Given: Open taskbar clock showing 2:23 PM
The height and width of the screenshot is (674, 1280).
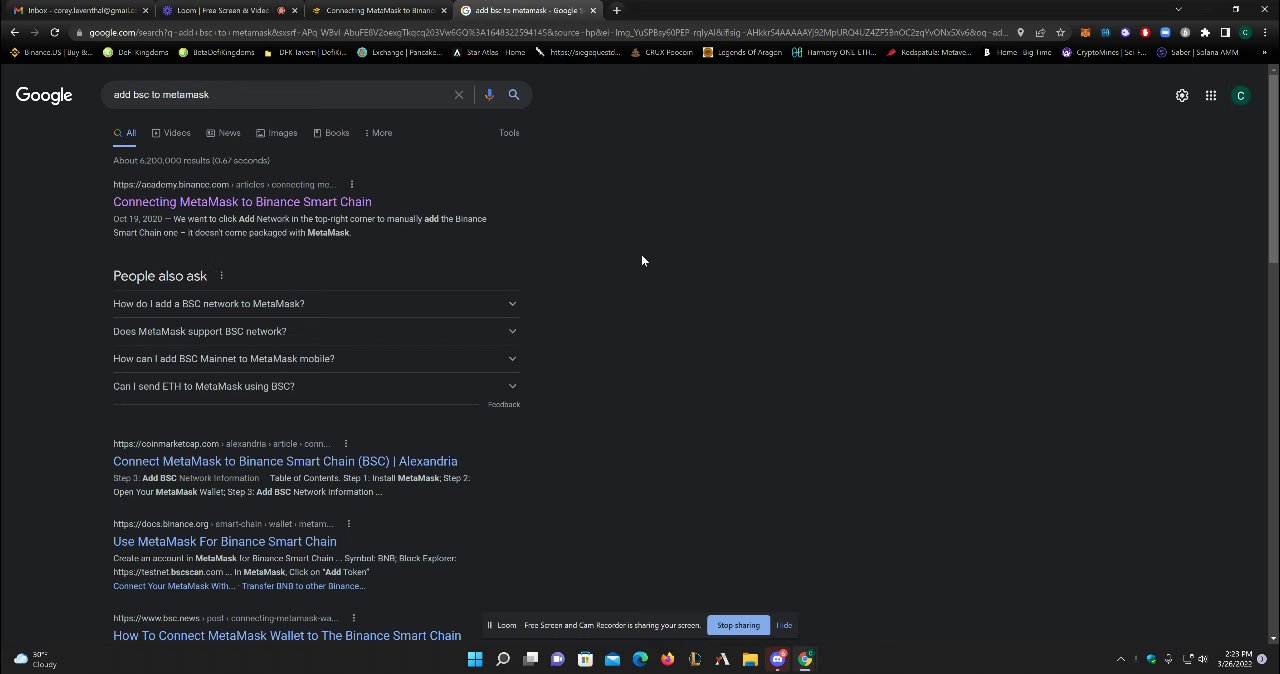Looking at the screenshot, I should [1236, 659].
